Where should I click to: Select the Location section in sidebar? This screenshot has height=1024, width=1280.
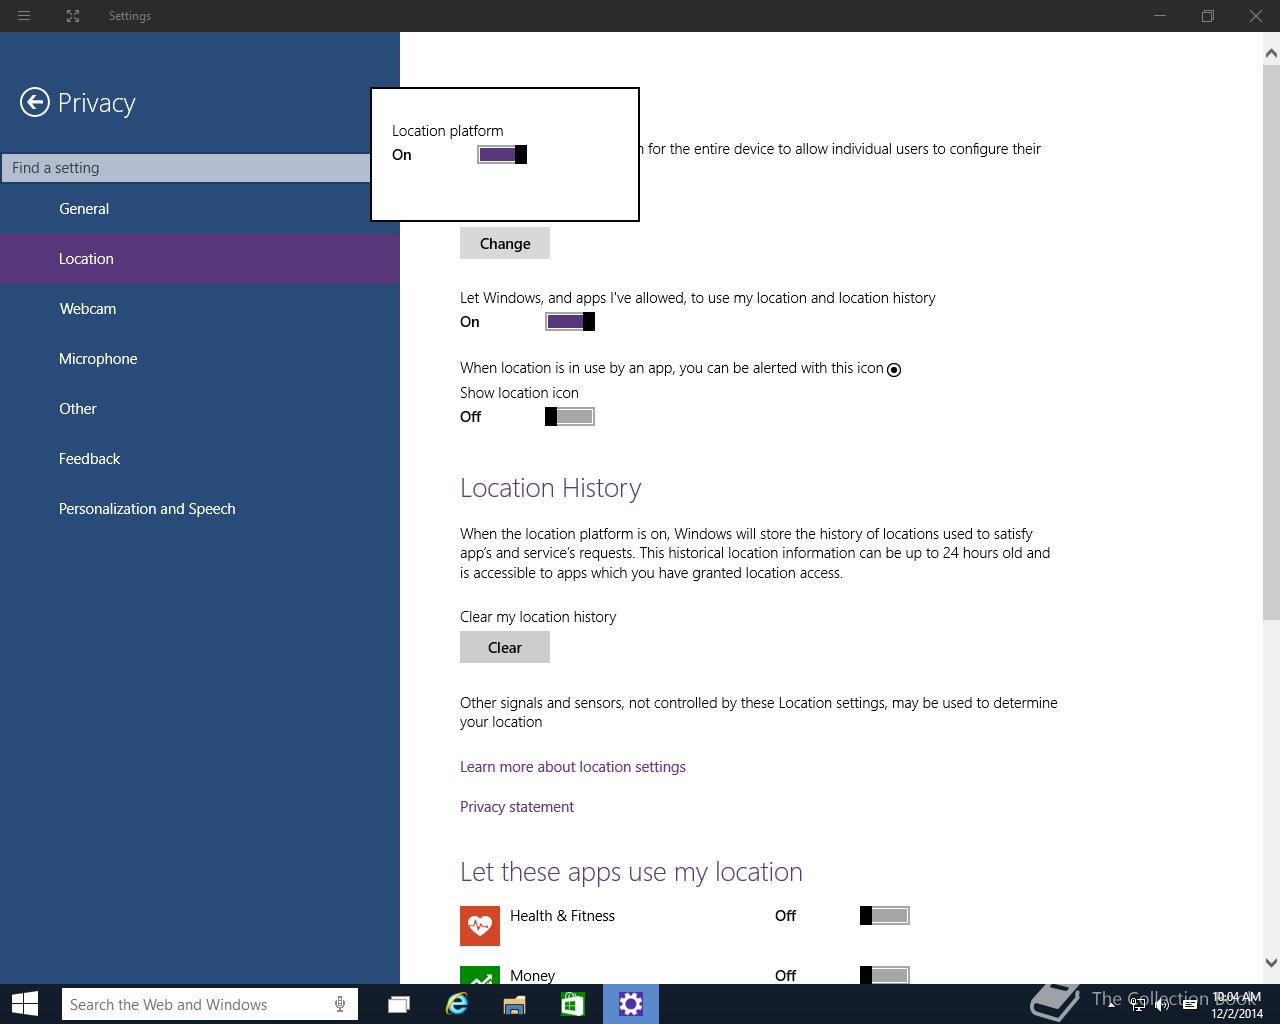(x=200, y=259)
